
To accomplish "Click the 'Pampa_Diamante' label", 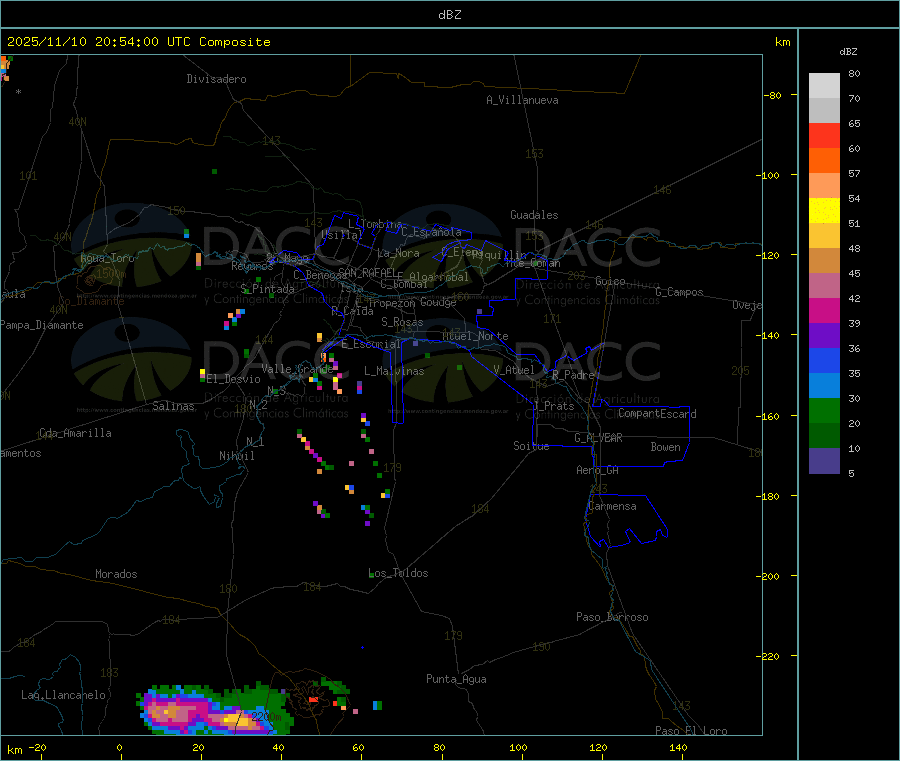I will (42, 325).
